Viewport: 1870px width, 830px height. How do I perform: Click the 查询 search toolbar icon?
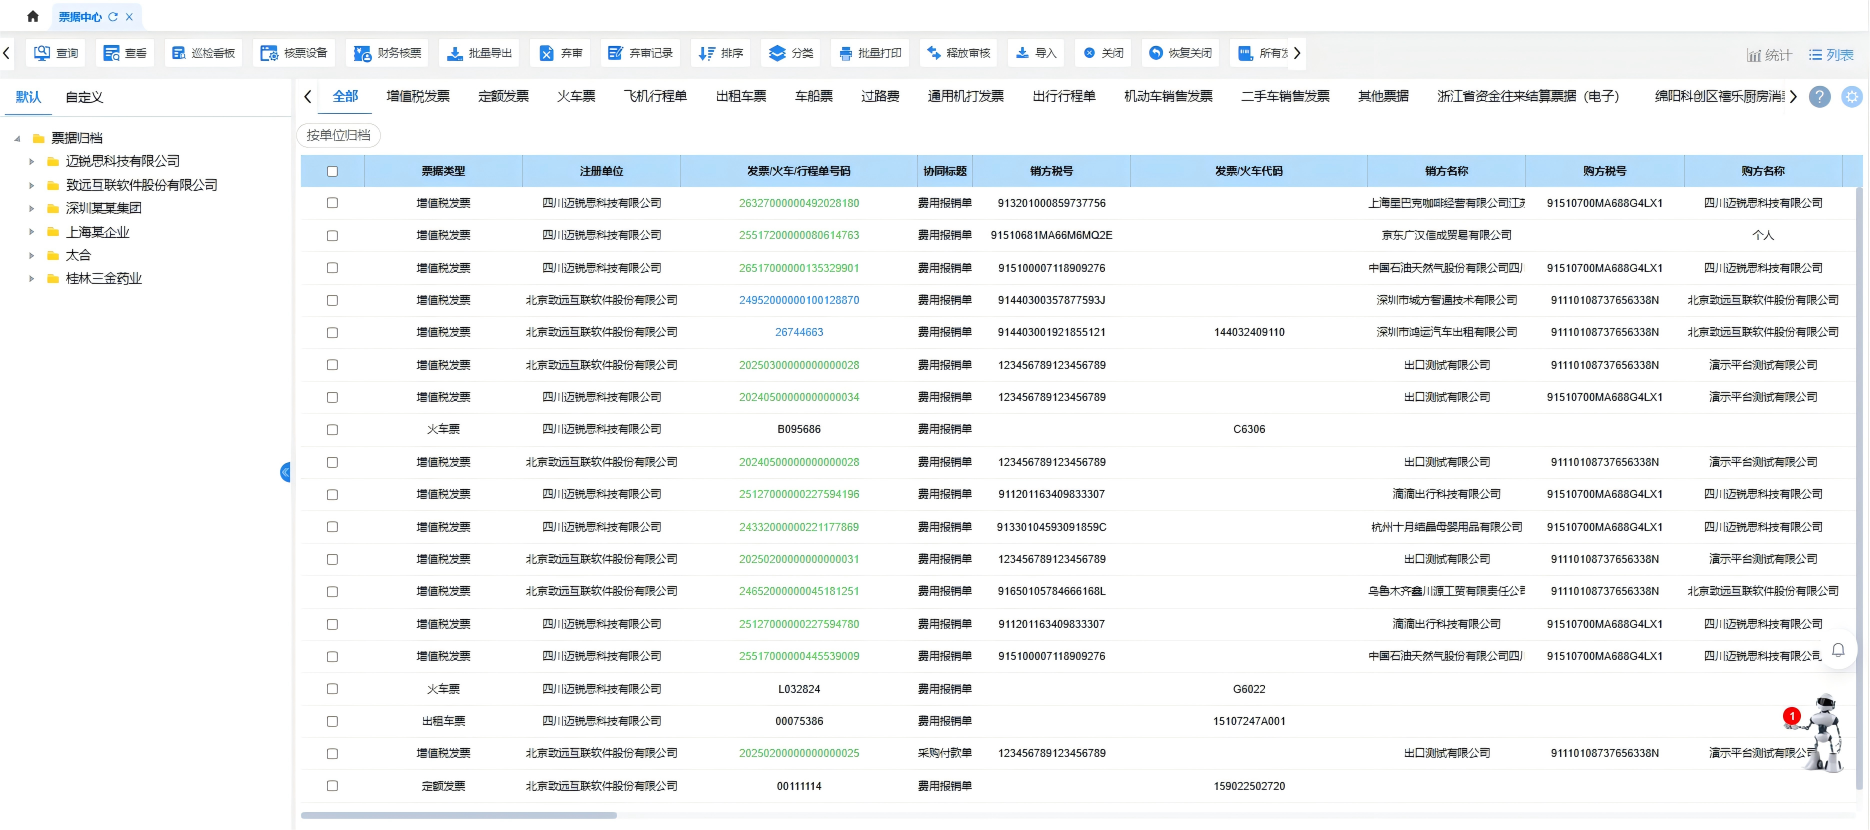click(43, 53)
